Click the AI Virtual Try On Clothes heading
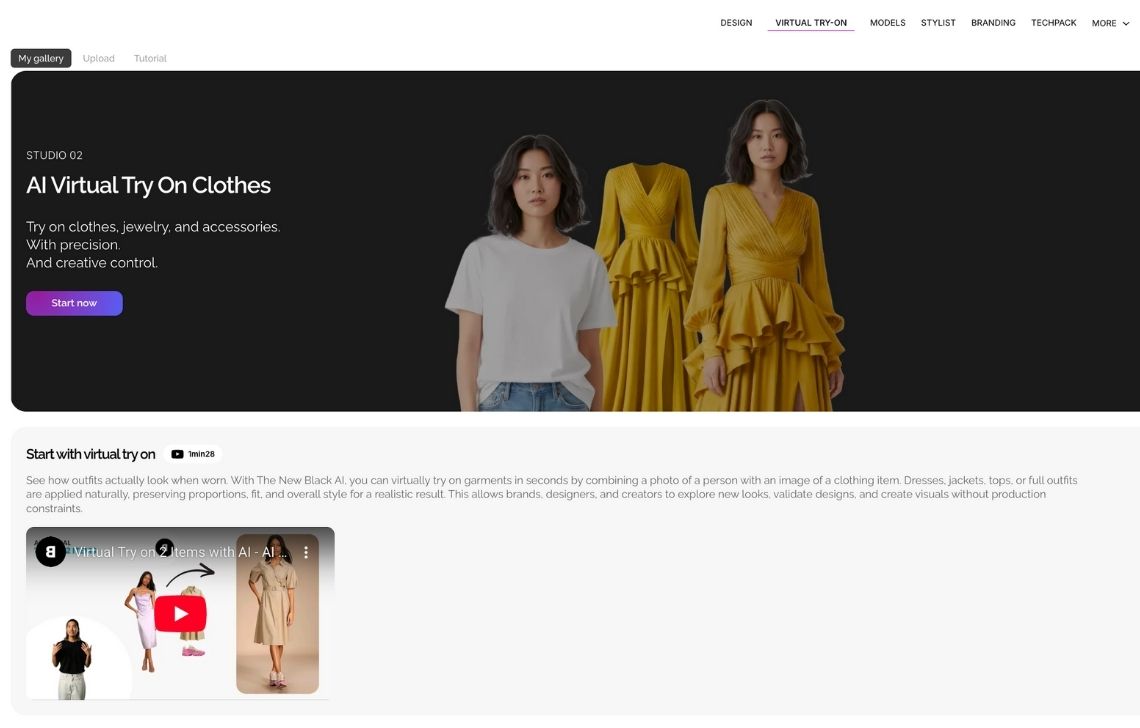Screen dimensions: 1140x728 (x=148, y=186)
